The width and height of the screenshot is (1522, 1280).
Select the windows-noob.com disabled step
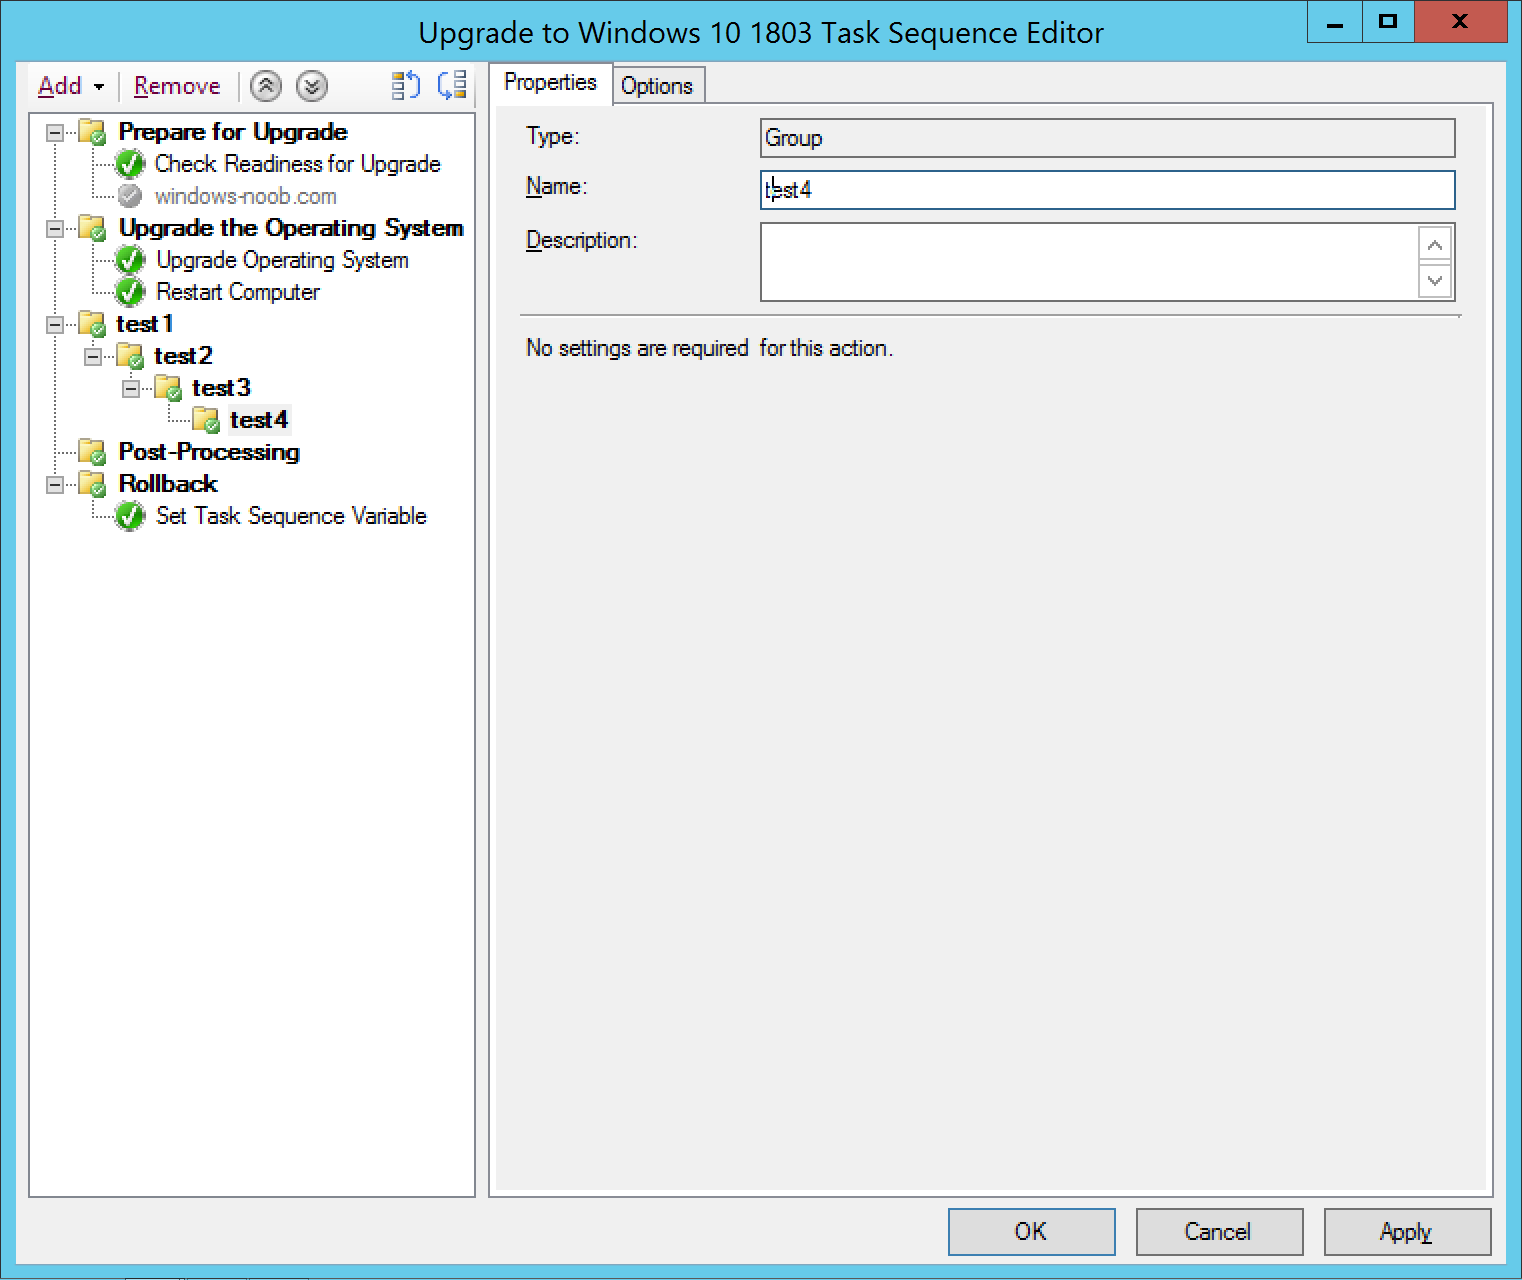(245, 196)
